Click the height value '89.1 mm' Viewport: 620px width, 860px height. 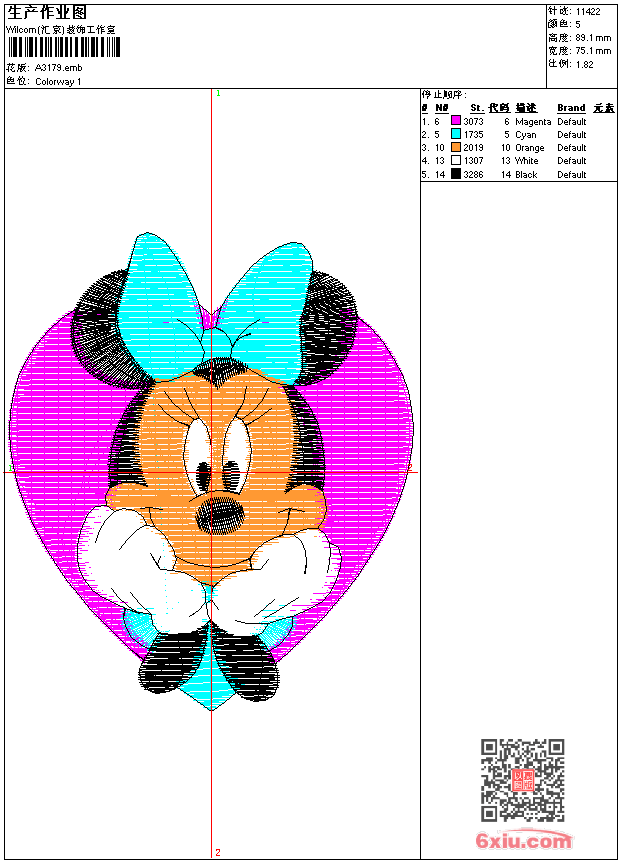593,38
